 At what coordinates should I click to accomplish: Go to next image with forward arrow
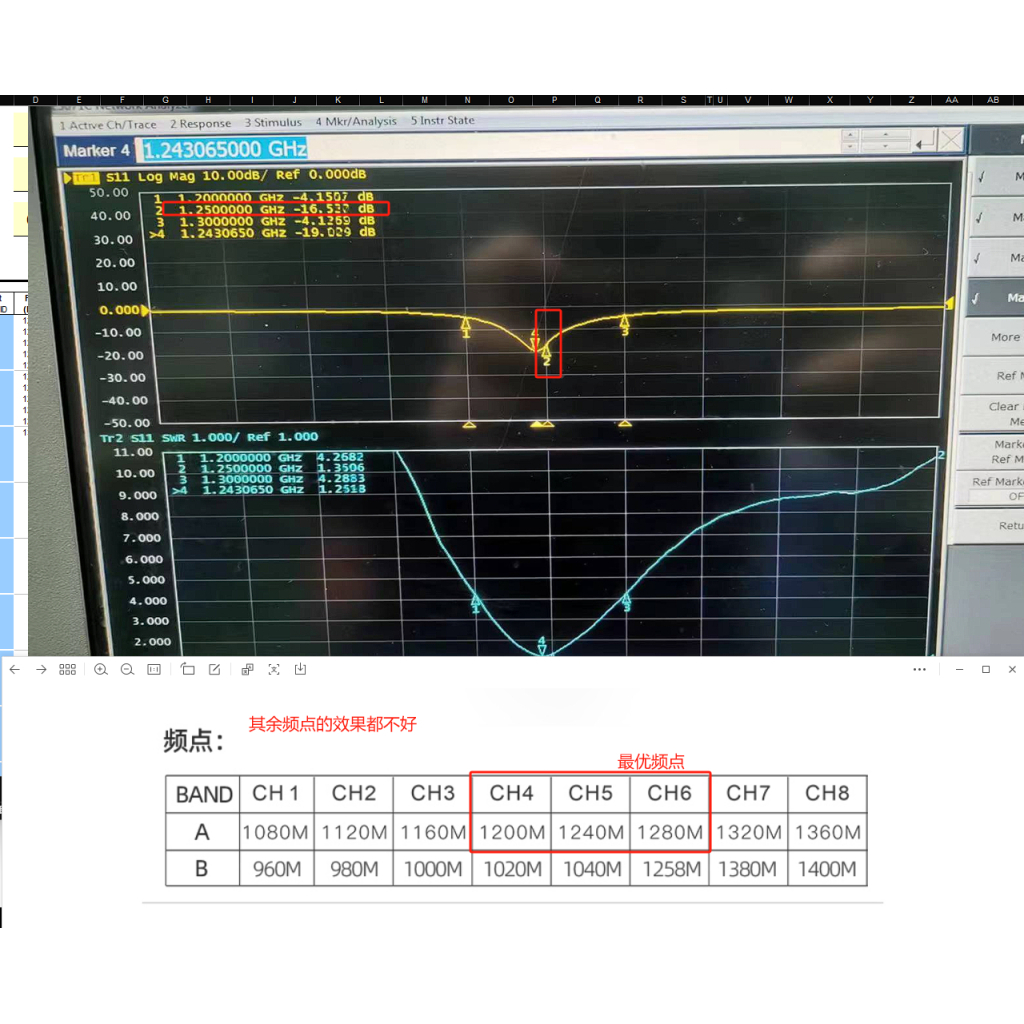coord(41,669)
